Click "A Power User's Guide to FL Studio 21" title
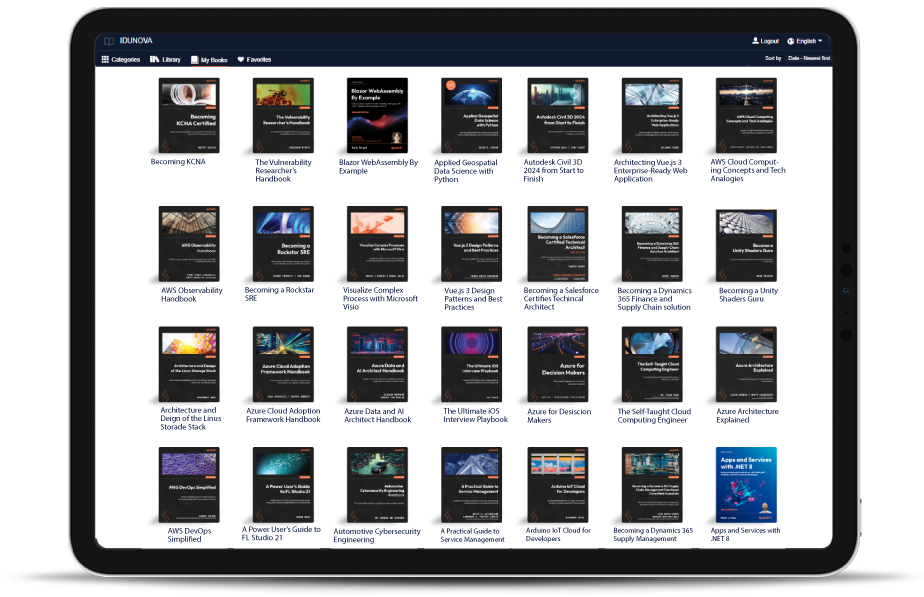The image size is (924, 597). (x=281, y=533)
